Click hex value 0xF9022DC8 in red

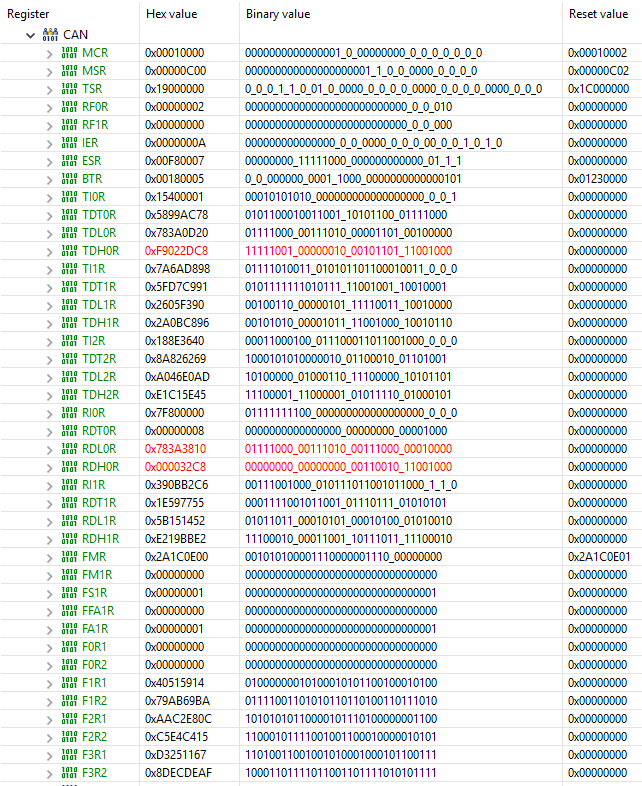pos(176,251)
